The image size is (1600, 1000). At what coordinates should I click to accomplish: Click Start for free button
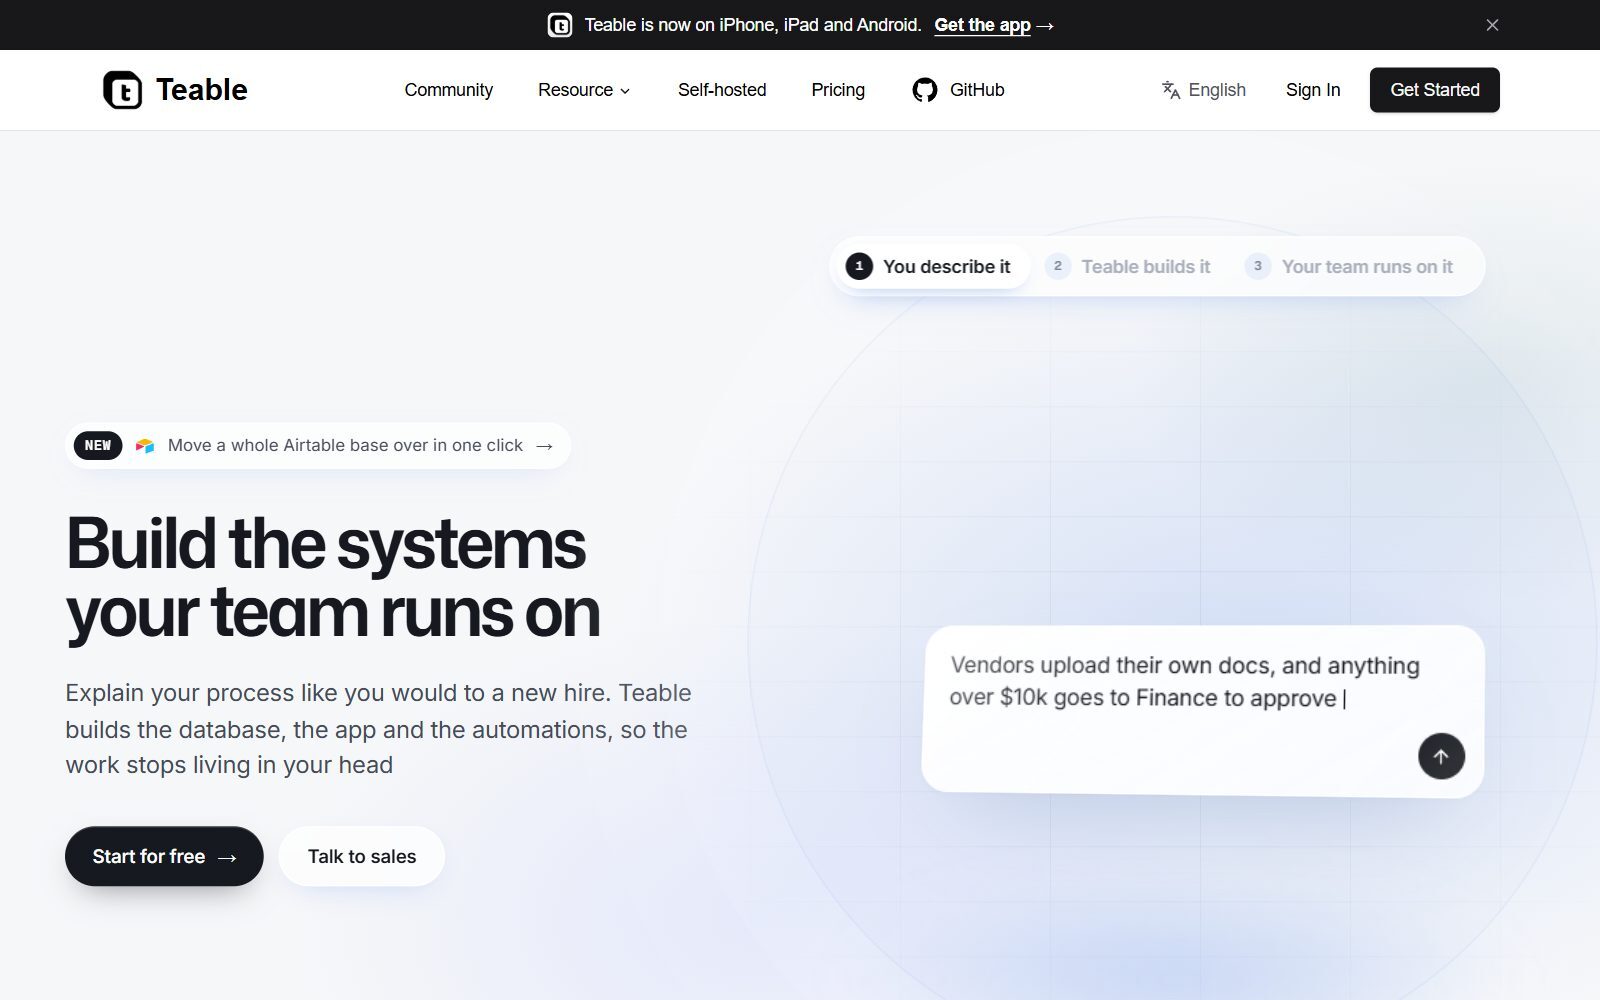(164, 856)
